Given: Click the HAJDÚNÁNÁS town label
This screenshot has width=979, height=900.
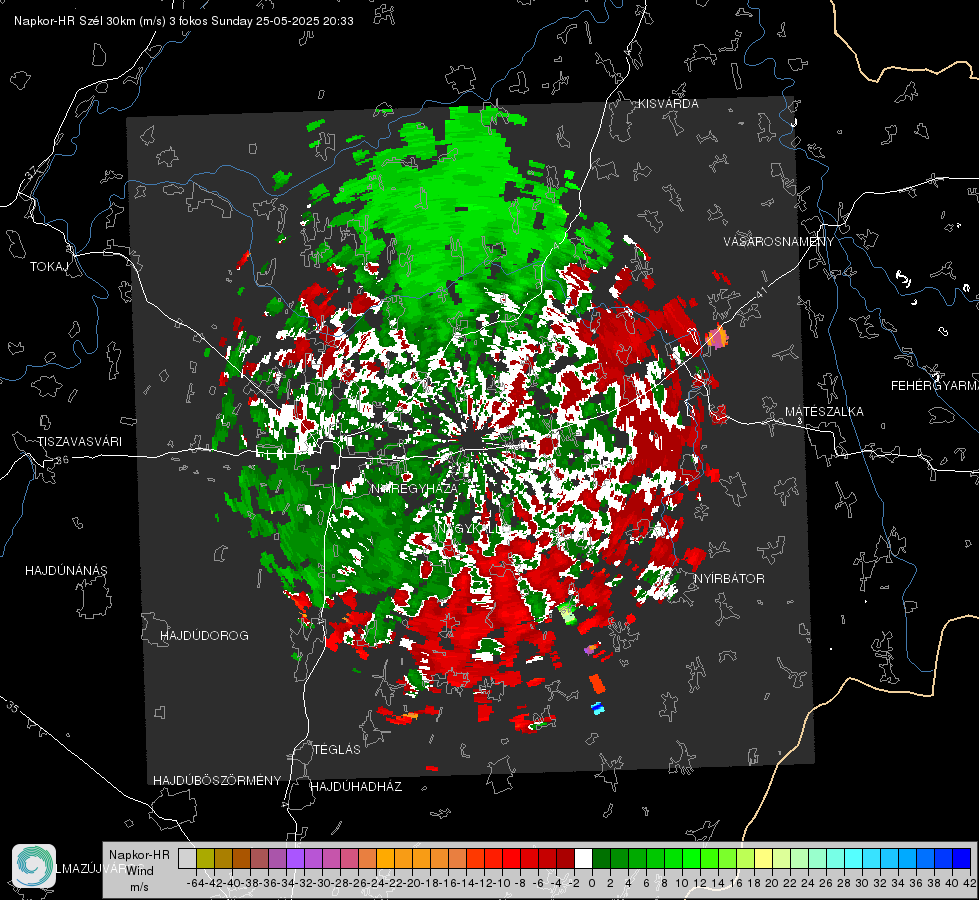Looking at the screenshot, I should (66, 571).
